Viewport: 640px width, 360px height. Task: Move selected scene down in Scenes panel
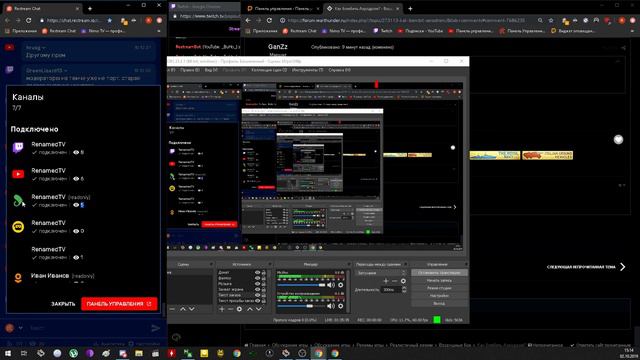point(191,309)
